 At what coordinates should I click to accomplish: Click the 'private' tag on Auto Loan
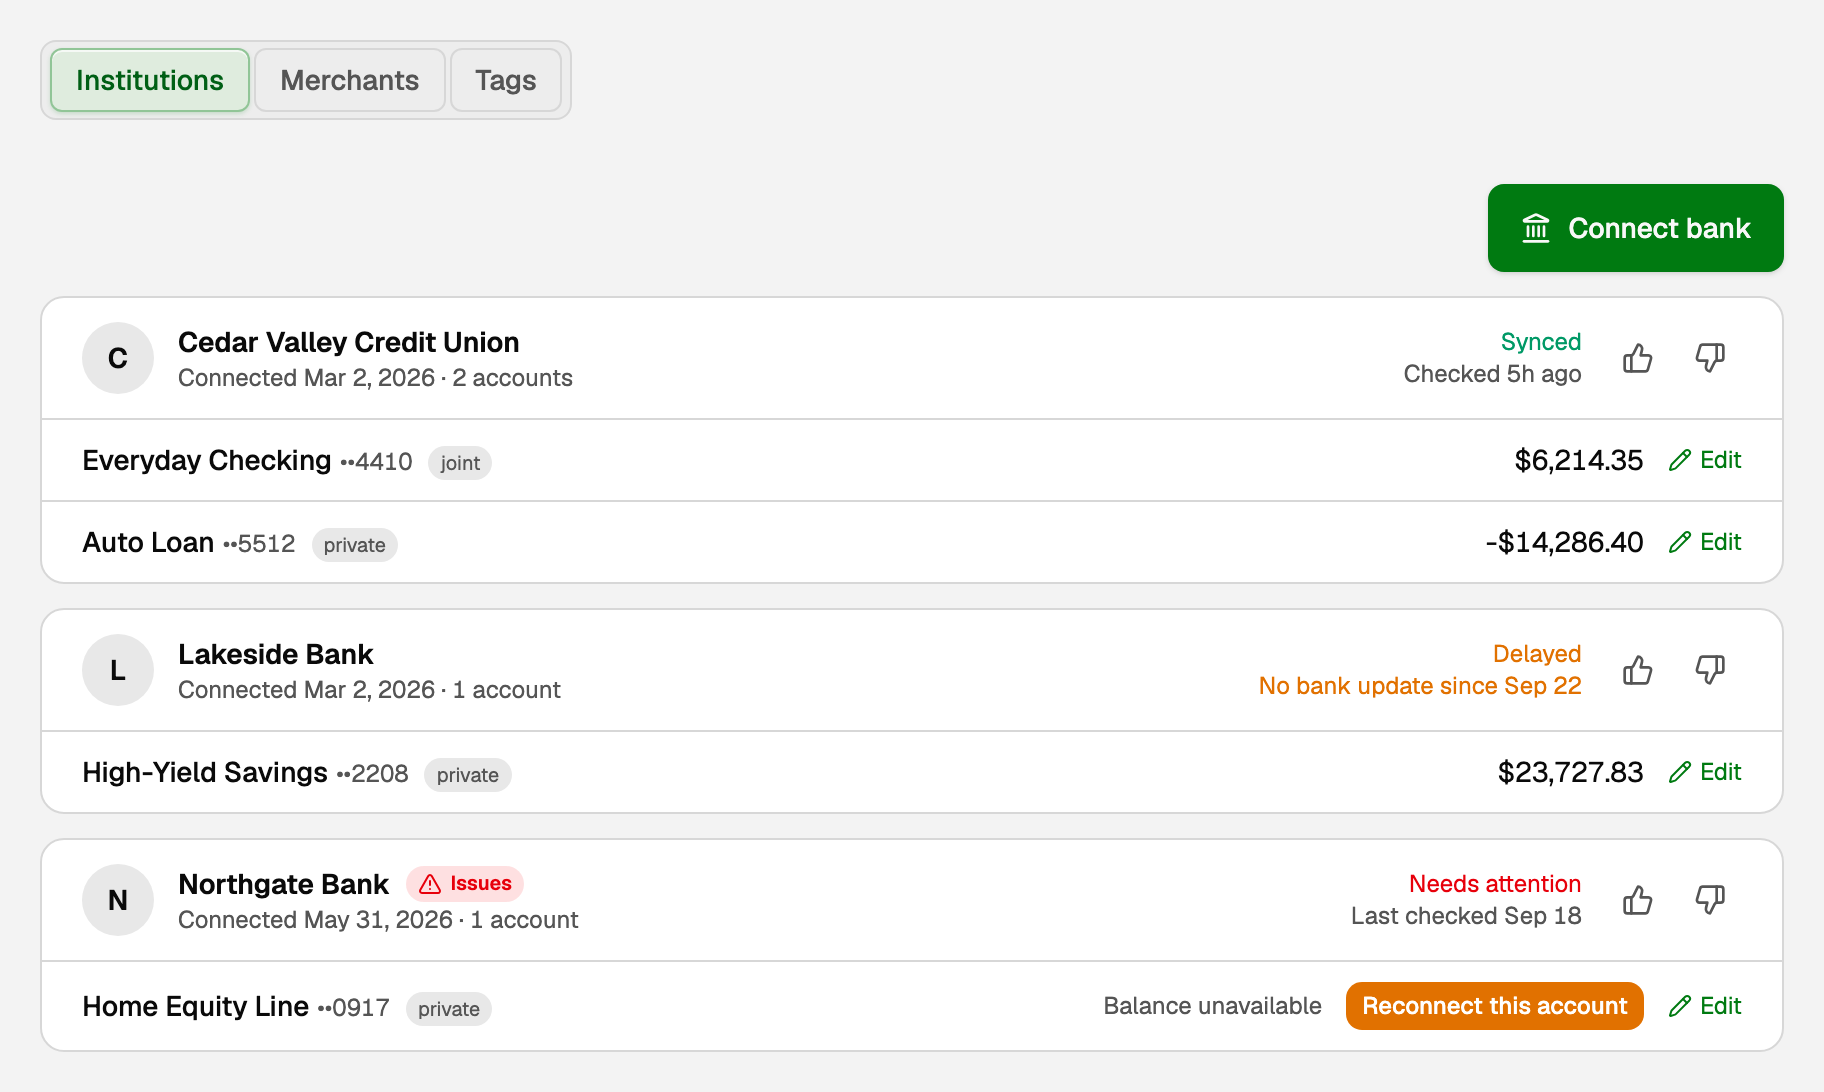tap(355, 545)
